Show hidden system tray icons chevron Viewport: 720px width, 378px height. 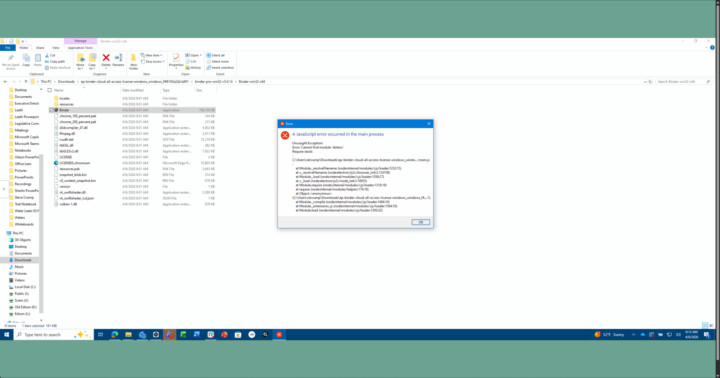pos(633,335)
